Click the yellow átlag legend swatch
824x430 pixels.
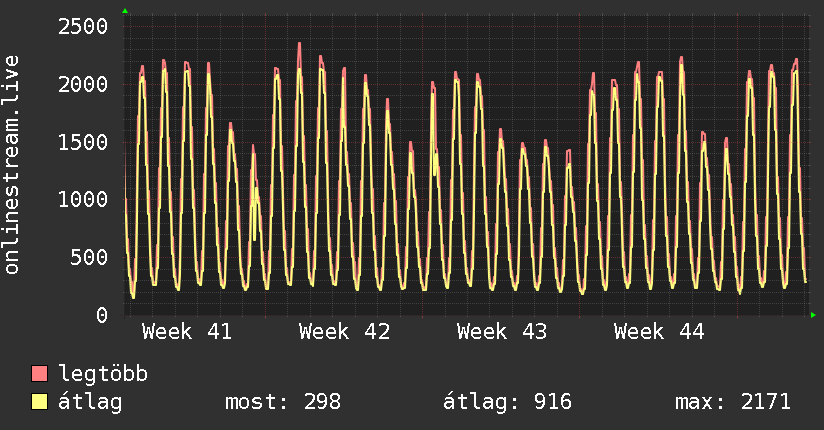40,402
